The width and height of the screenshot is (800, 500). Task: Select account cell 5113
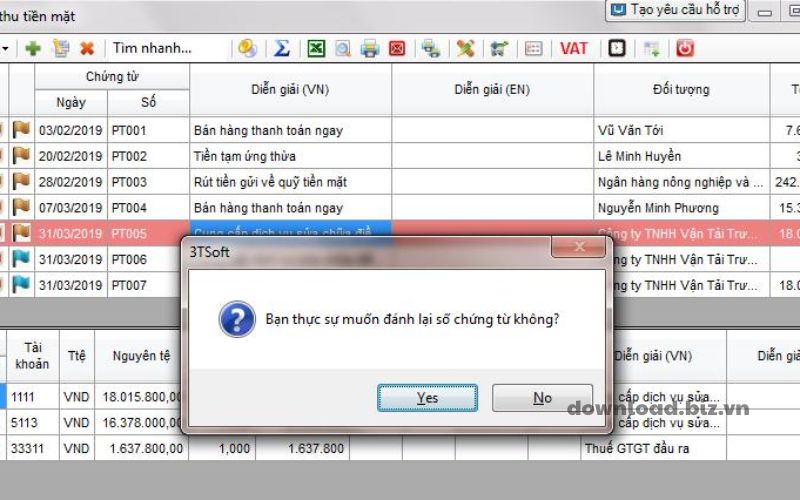(33, 422)
